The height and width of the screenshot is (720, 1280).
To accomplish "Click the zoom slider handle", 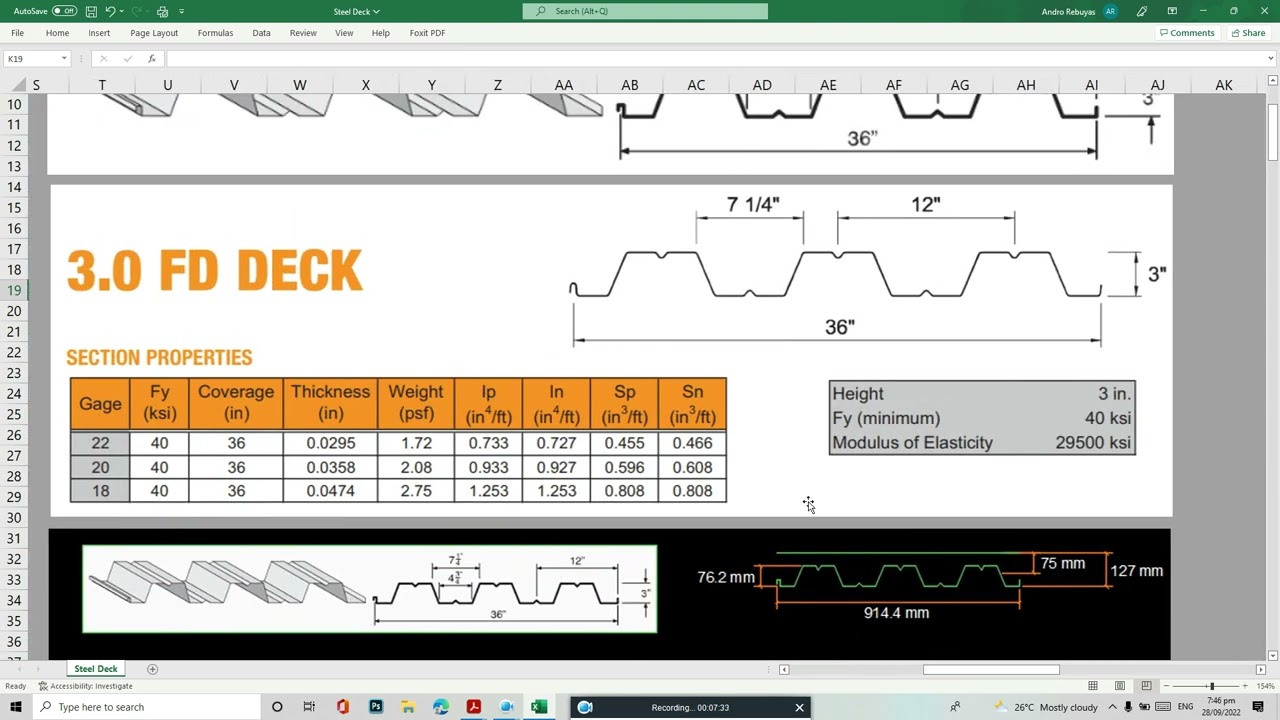I will tap(1212, 686).
